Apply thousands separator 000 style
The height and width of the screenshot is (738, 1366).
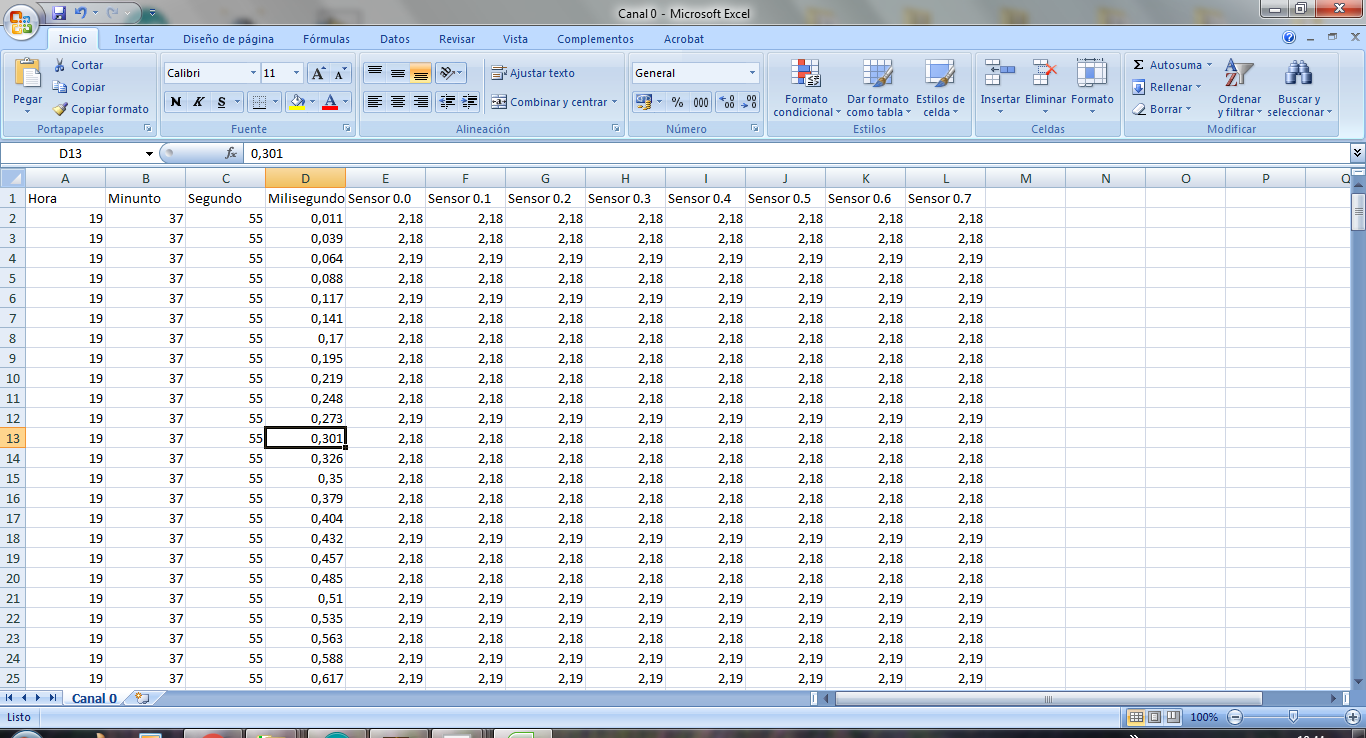point(700,102)
